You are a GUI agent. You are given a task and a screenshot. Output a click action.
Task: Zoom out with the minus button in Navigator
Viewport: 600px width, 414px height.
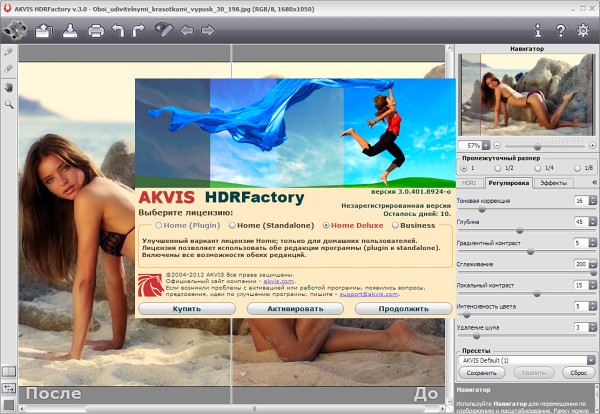497,145
